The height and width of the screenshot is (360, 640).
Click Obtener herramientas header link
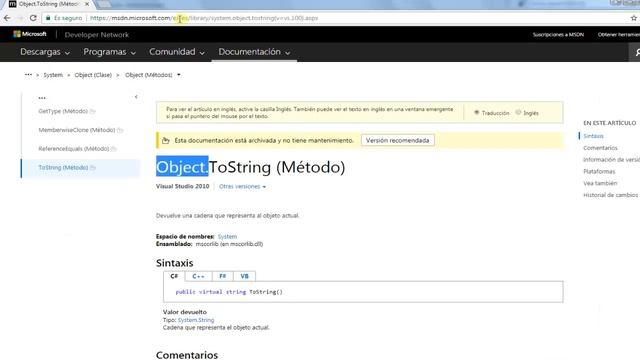[619, 35]
